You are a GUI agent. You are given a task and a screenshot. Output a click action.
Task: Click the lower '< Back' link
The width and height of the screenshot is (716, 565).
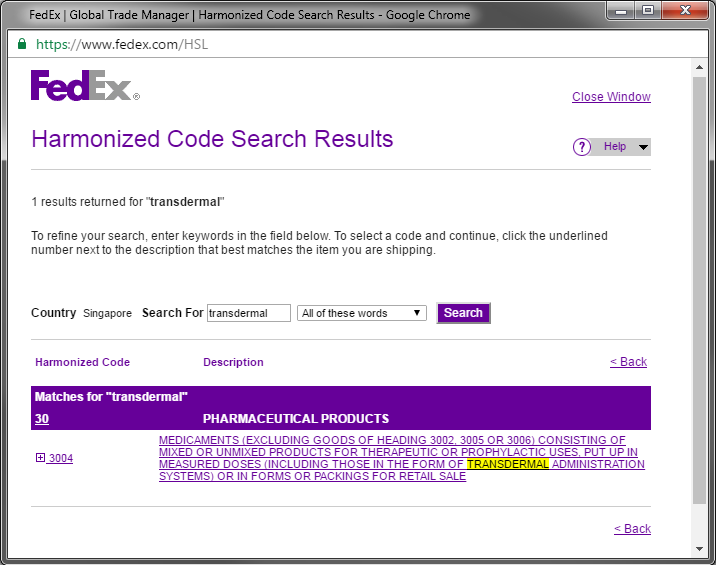click(632, 528)
